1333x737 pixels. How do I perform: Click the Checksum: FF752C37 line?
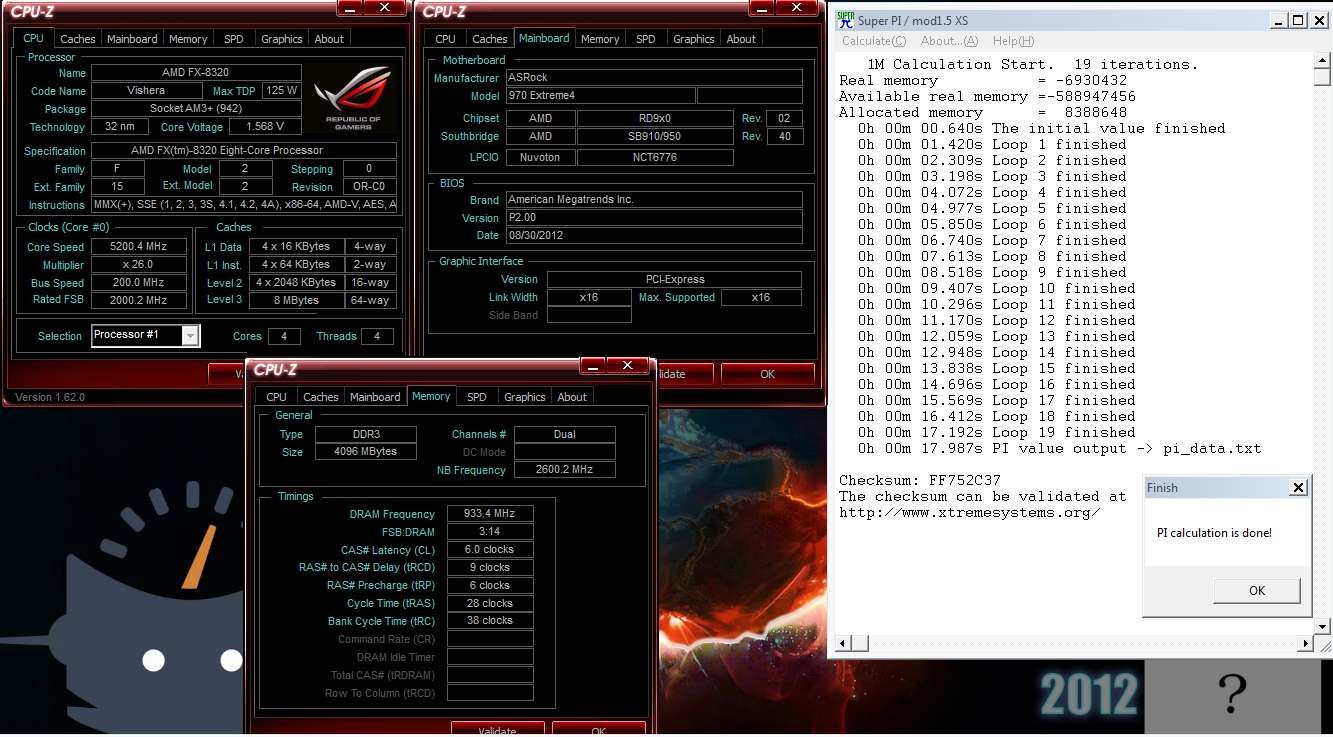(919, 481)
